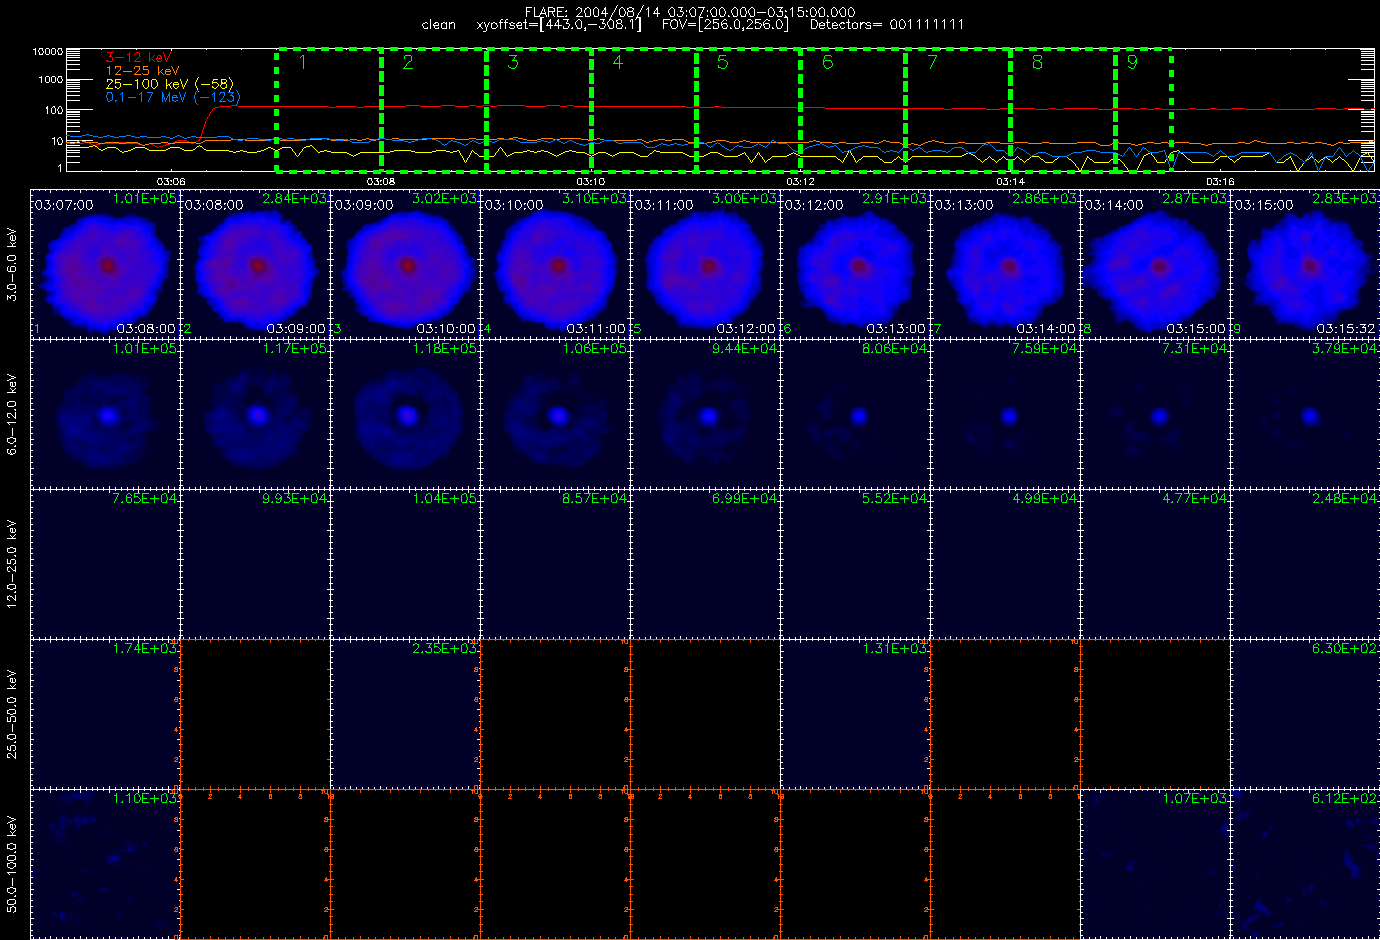Select the 4.77E+04 value label
Image resolution: width=1380 pixels, height=940 pixels.
pyautogui.click(x=1194, y=499)
